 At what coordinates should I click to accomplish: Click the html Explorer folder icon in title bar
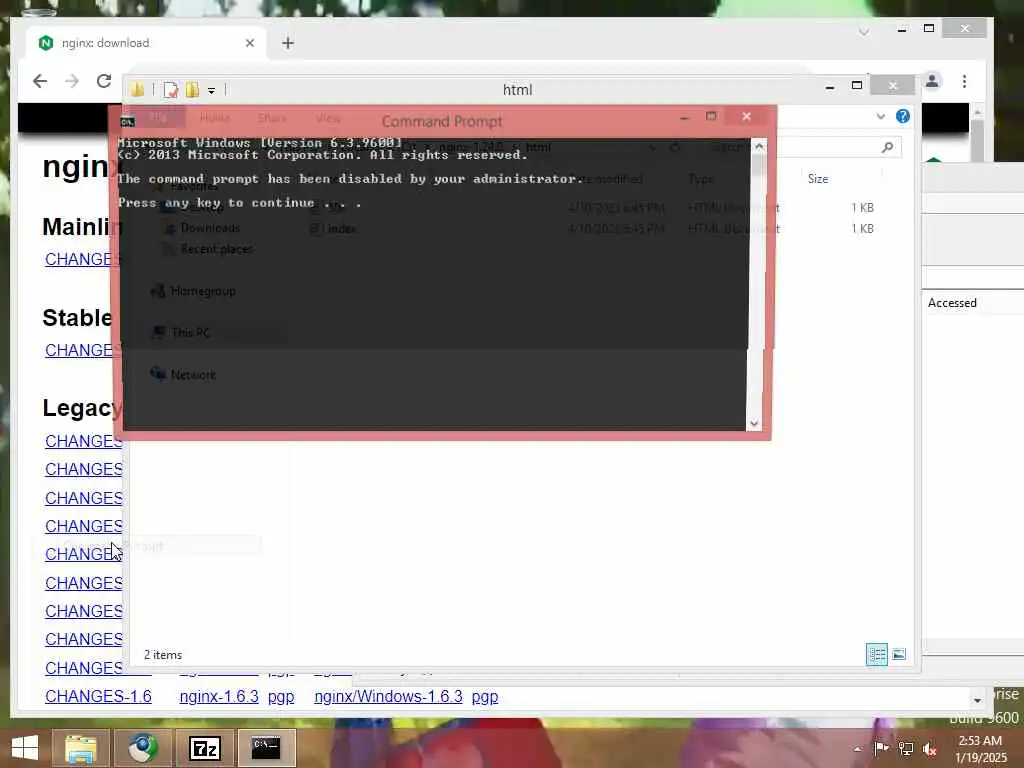pyautogui.click(x=137, y=89)
